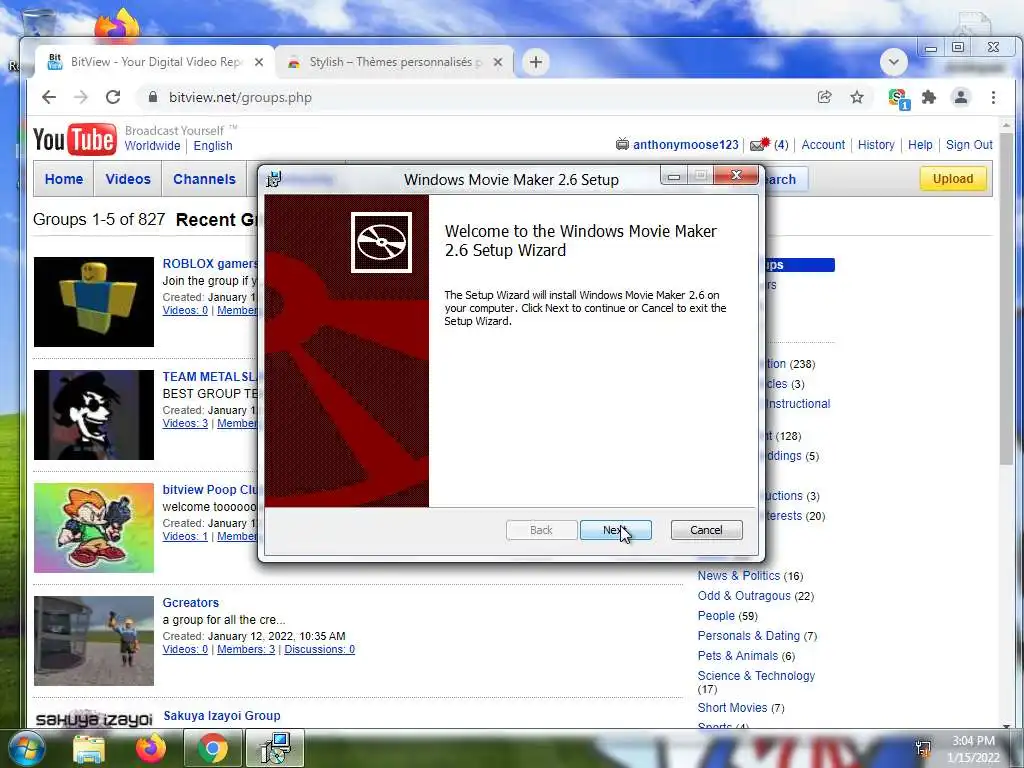The image size is (1024, 768).
Task: Open the Chrome extensions puzzle icon
Action: coord(929,97)
